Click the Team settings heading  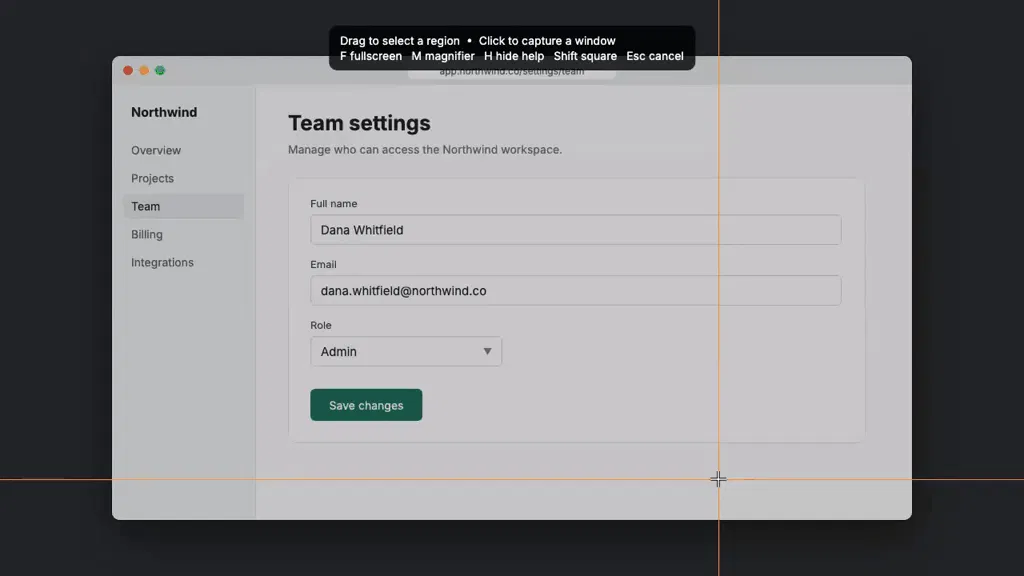pos(359,123)
